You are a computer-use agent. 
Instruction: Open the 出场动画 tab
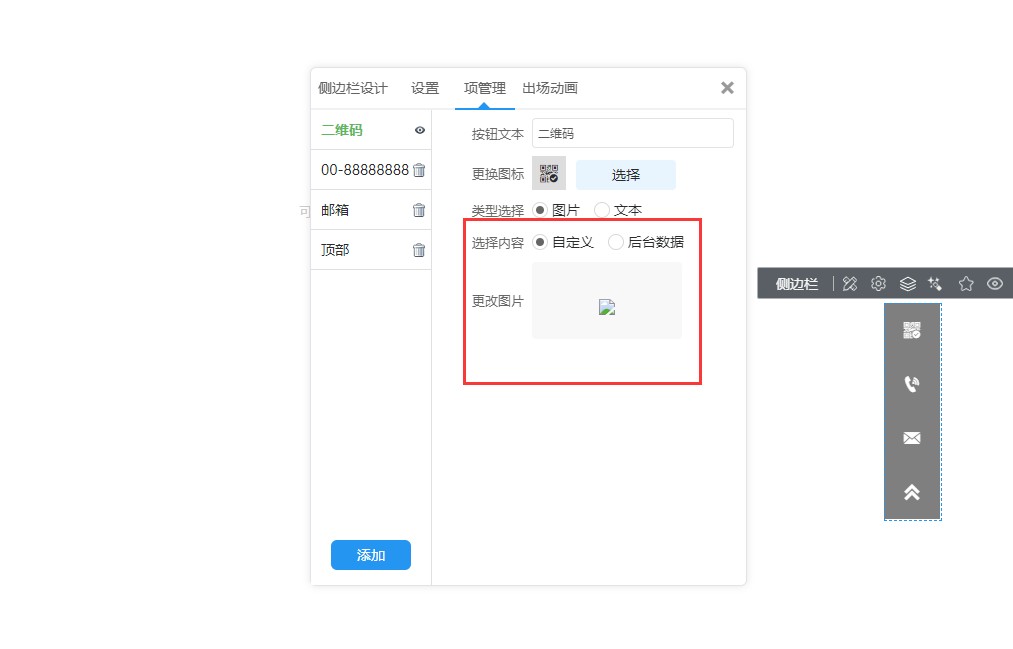[x=549, y=88]
